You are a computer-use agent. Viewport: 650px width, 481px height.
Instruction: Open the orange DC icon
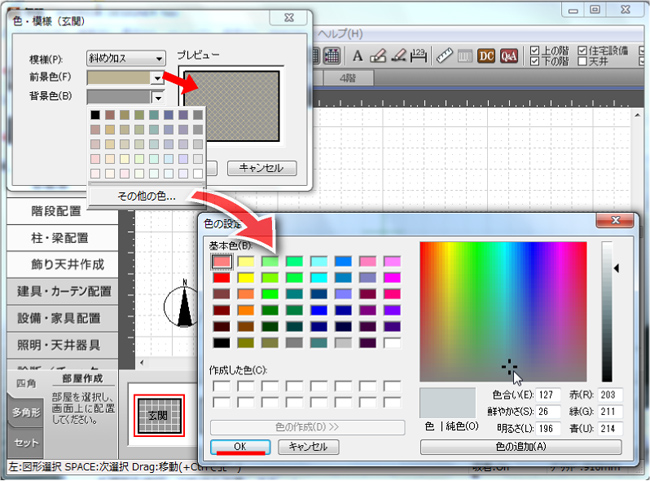click(x=487, y=55)
